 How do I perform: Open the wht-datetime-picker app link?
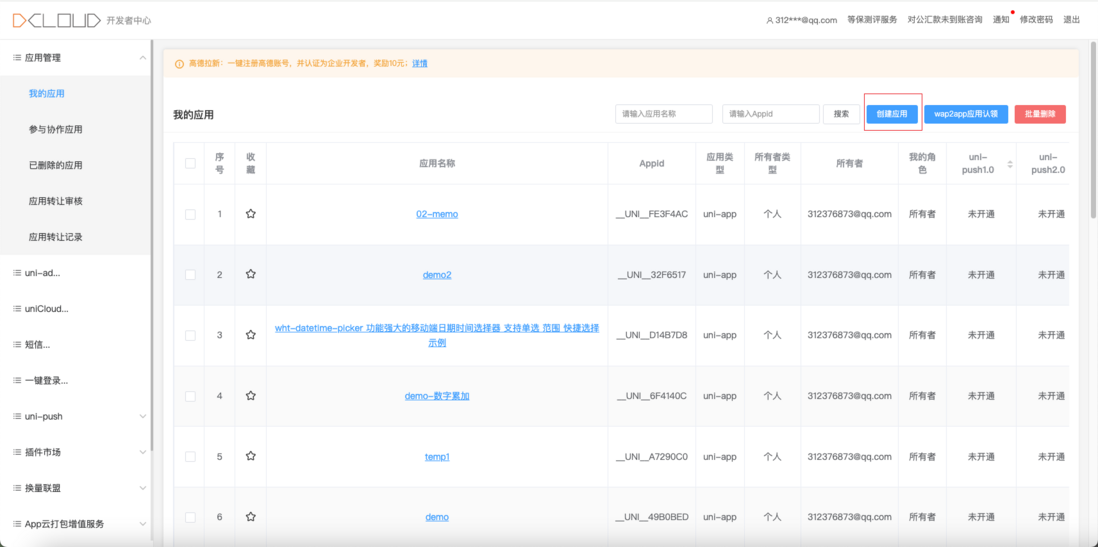coord(437,335)
